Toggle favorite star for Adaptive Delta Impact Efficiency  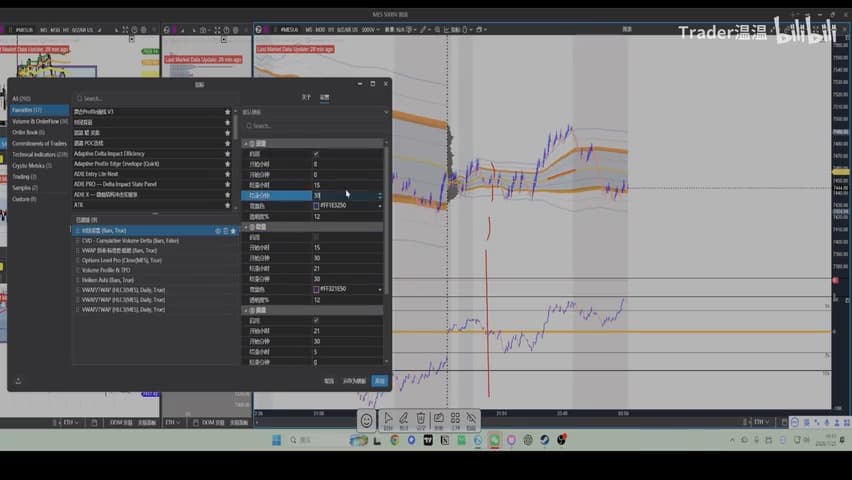point(228,154)
